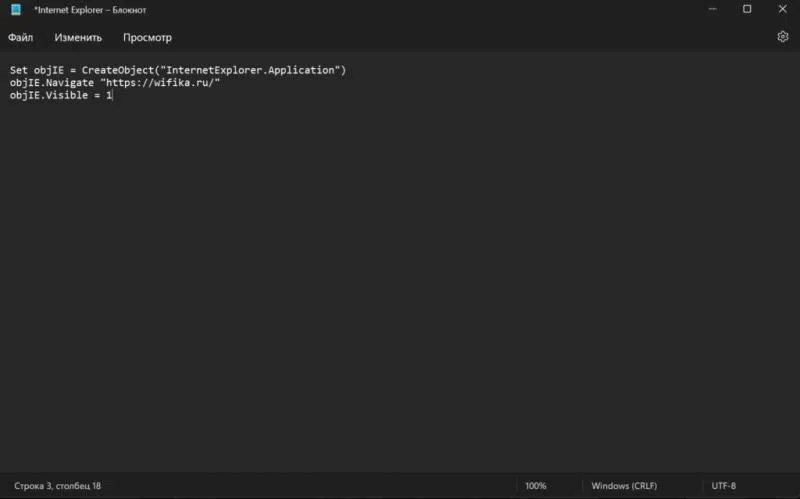The width and height of the screenshot is (800, 499).
Task: Click the Строка 3, столбец 18 indicator
Action: pos(57,486)
